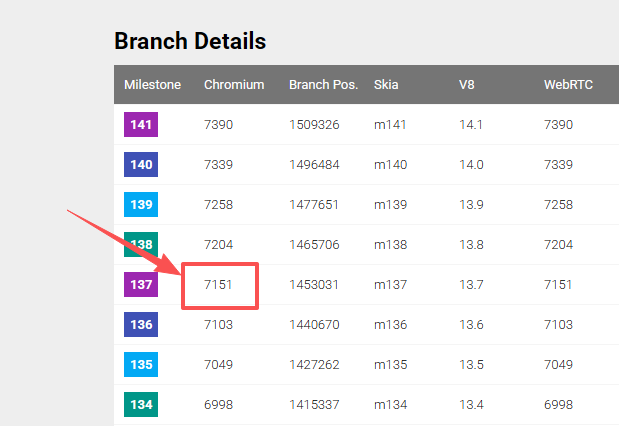Screen dimensions: 619x426
Task: Click branch position 1509326
Action: (314, 125)
